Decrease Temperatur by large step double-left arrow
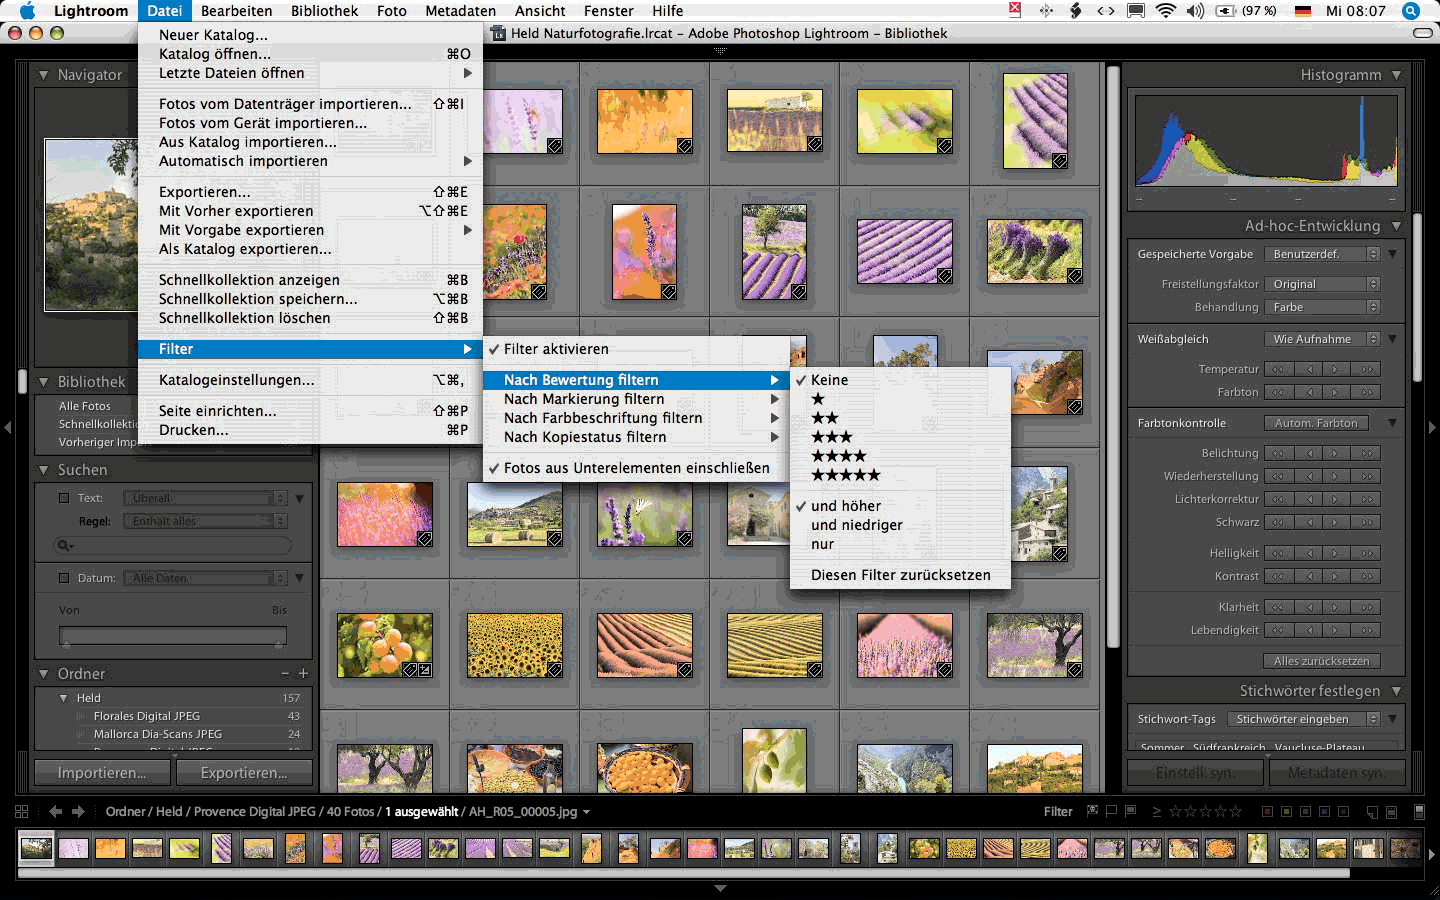The image size is (1440, 900). pyautogui.click(x=1278, y=369)
